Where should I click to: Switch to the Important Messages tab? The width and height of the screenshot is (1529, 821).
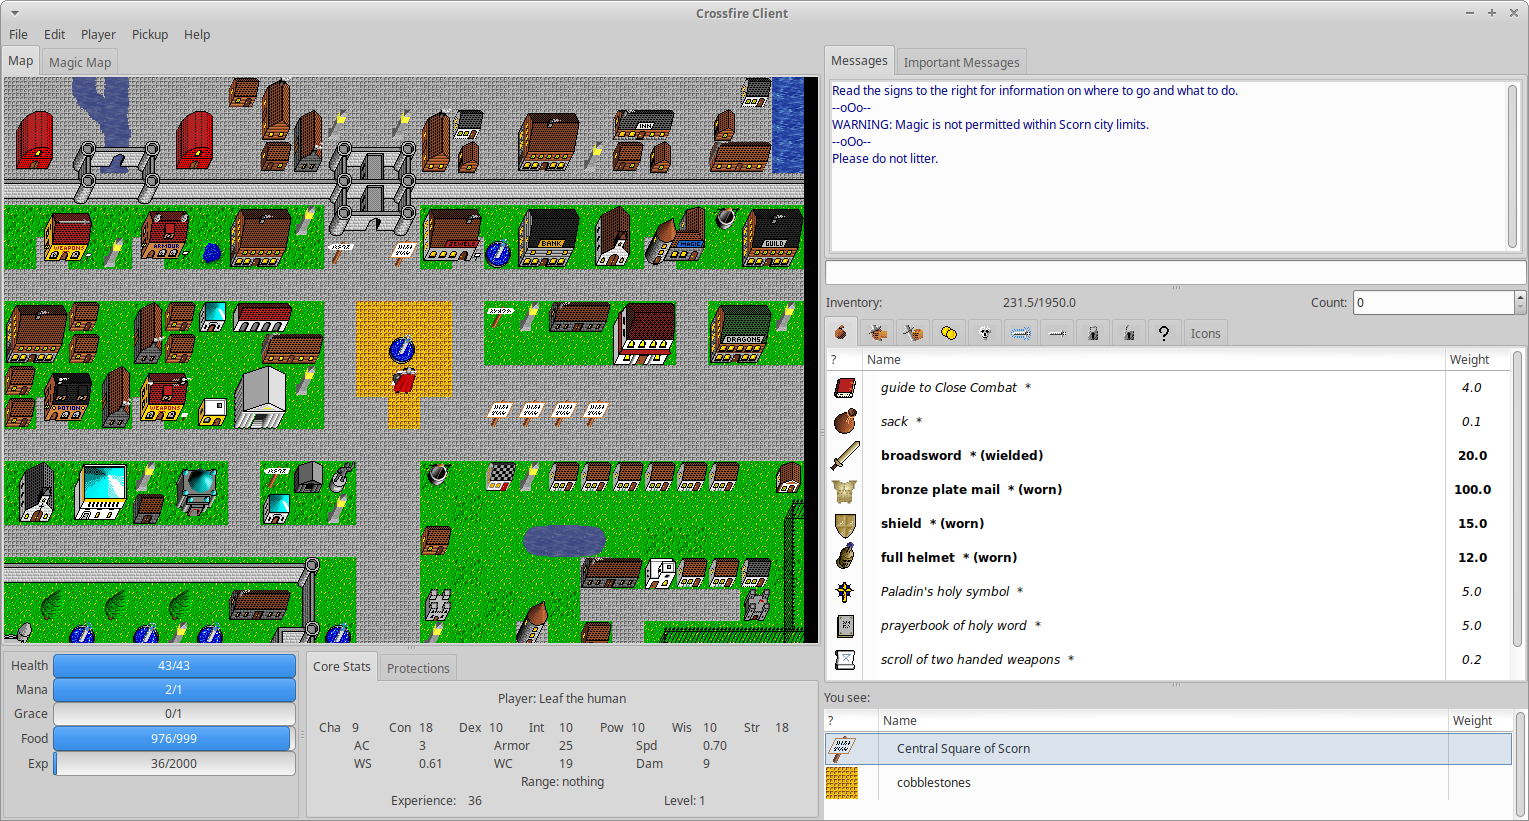click(x=961, y=62)
